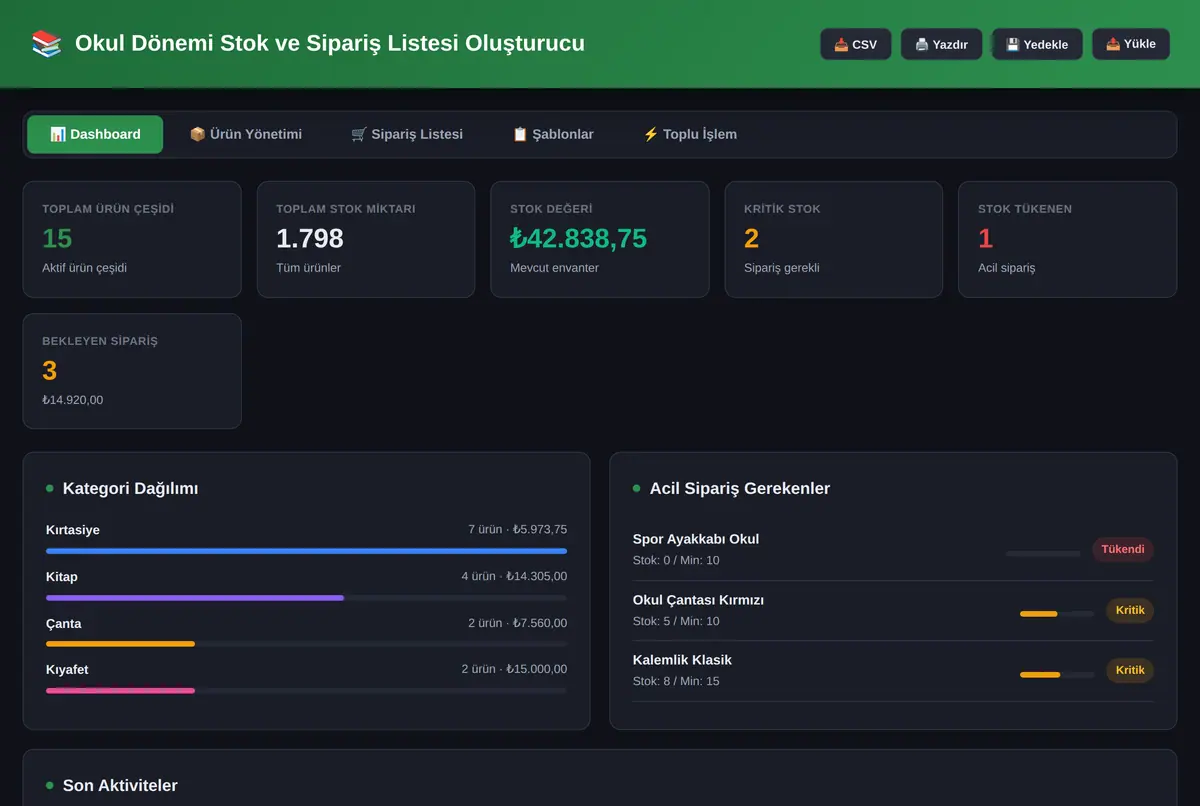Click the Bekleyen Sipariş card

click(132, 371)
